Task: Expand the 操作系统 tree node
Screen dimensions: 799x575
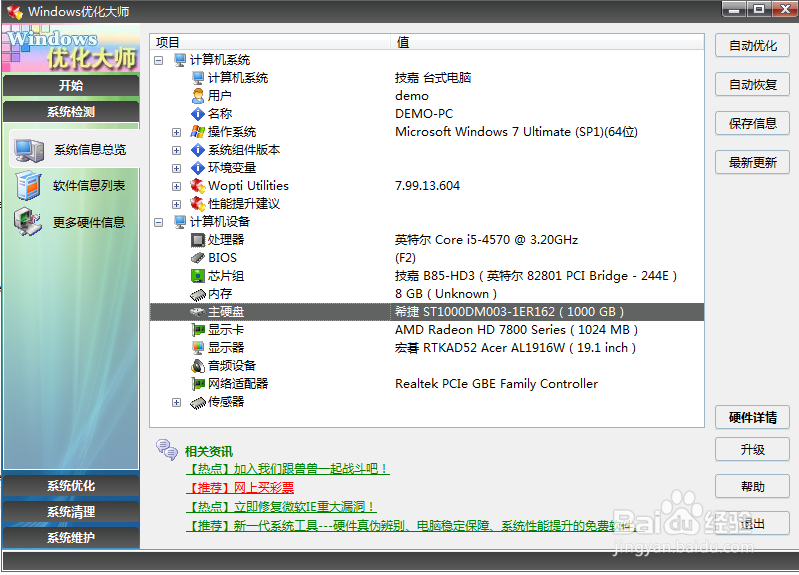Action: tap(176, 133)
